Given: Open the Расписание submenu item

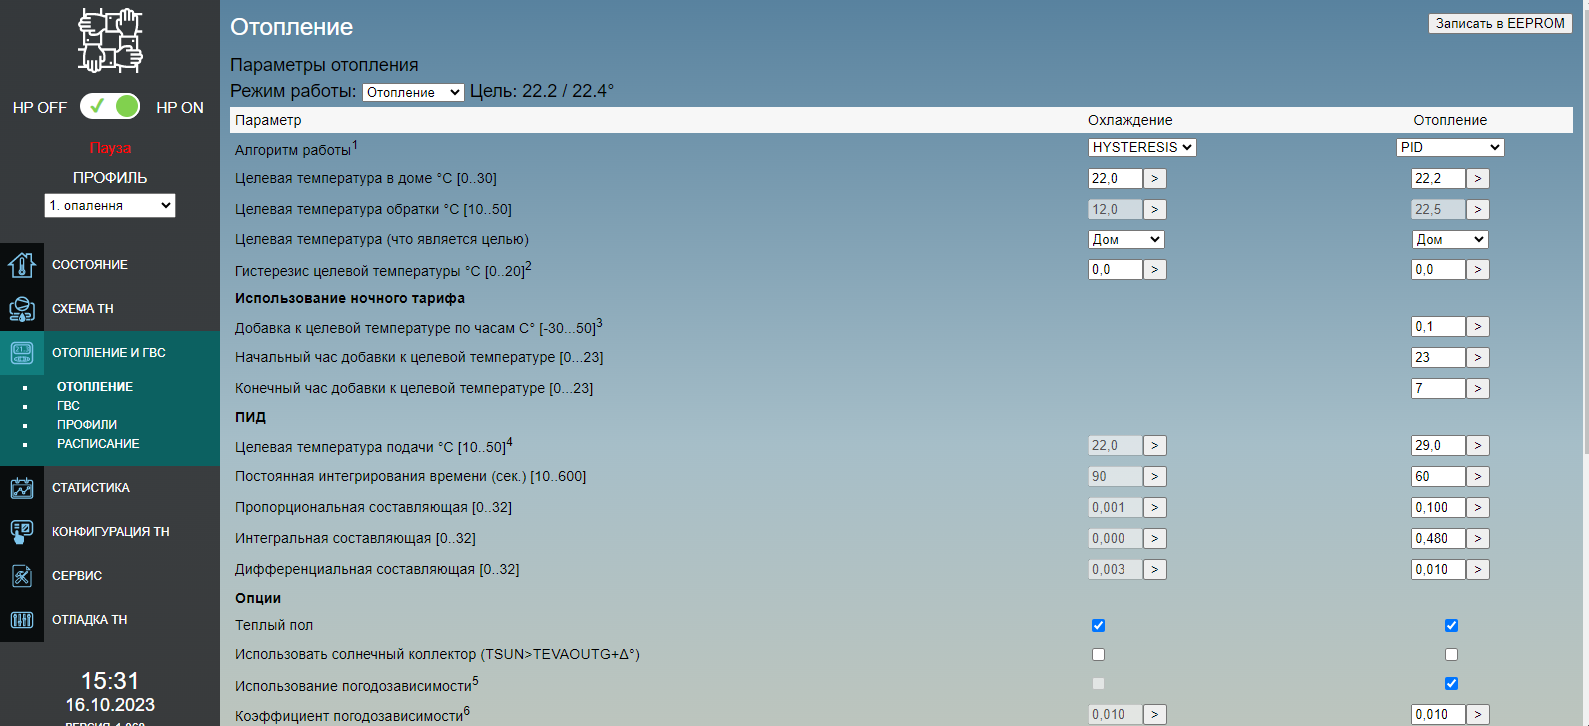Looking at the screenshot, I should pos(98,444).
